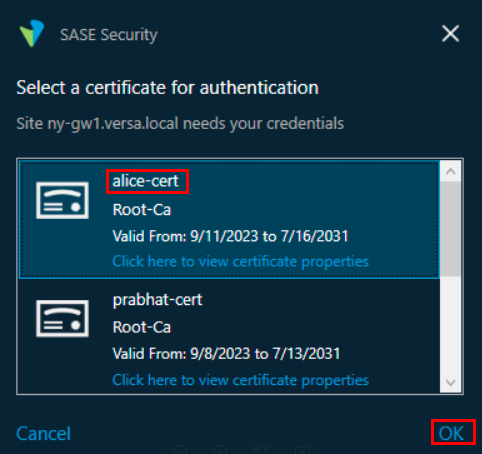Select the prabhat-cert certificate name
This screenshot has height=454, width=482.
coord(157,300)
